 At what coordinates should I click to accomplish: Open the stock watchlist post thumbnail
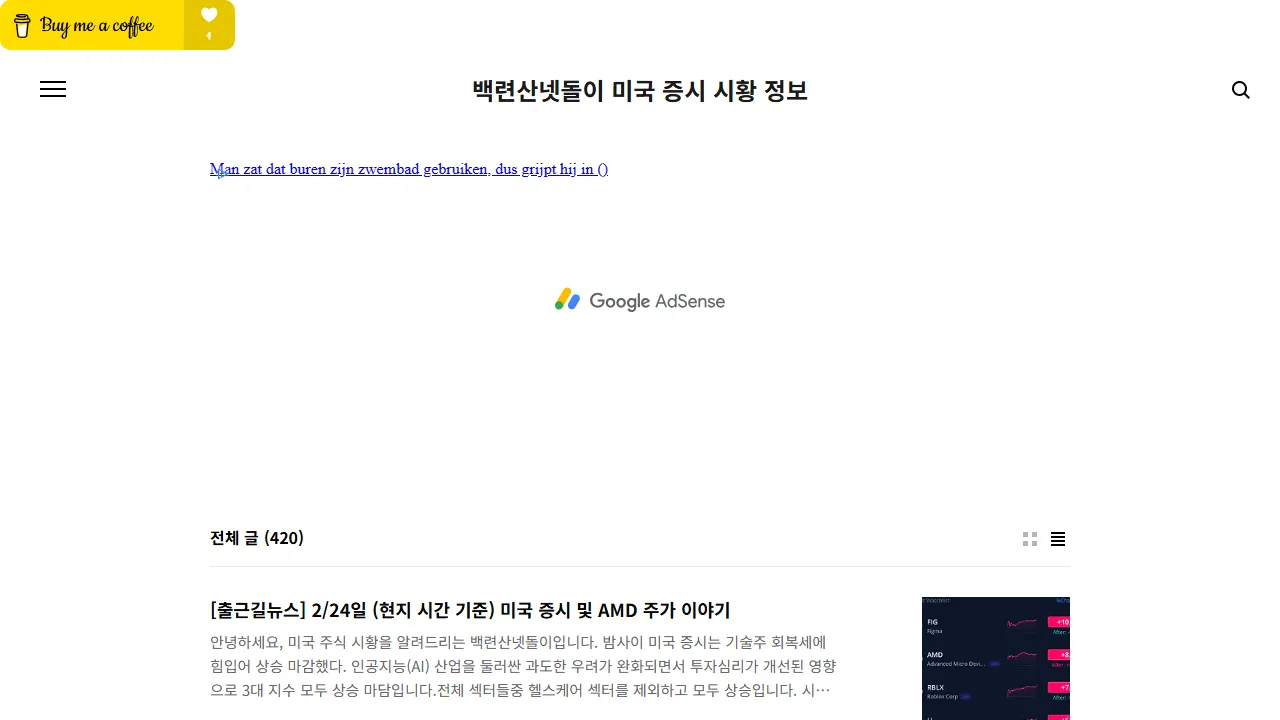click(x=995, y=658)
